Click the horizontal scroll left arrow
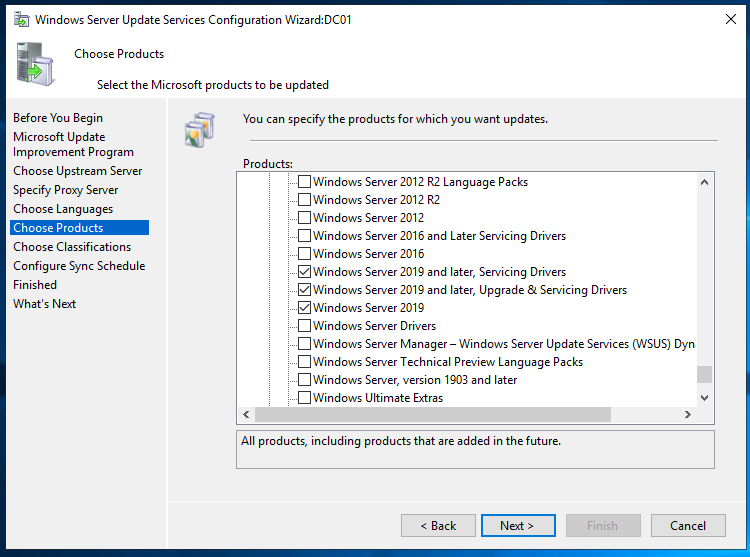The width and height of the screenshot is (750, 557). 246,415
